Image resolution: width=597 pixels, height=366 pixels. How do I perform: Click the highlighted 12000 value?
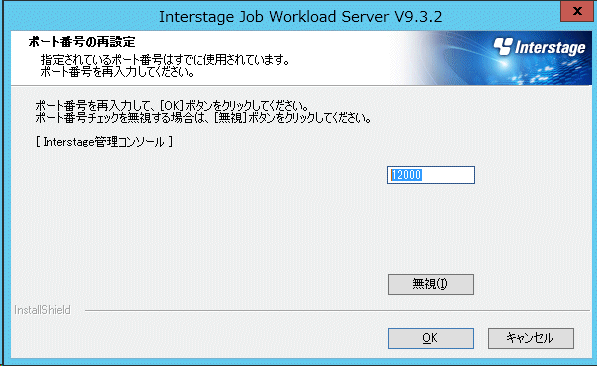click(x=406, y=175)
